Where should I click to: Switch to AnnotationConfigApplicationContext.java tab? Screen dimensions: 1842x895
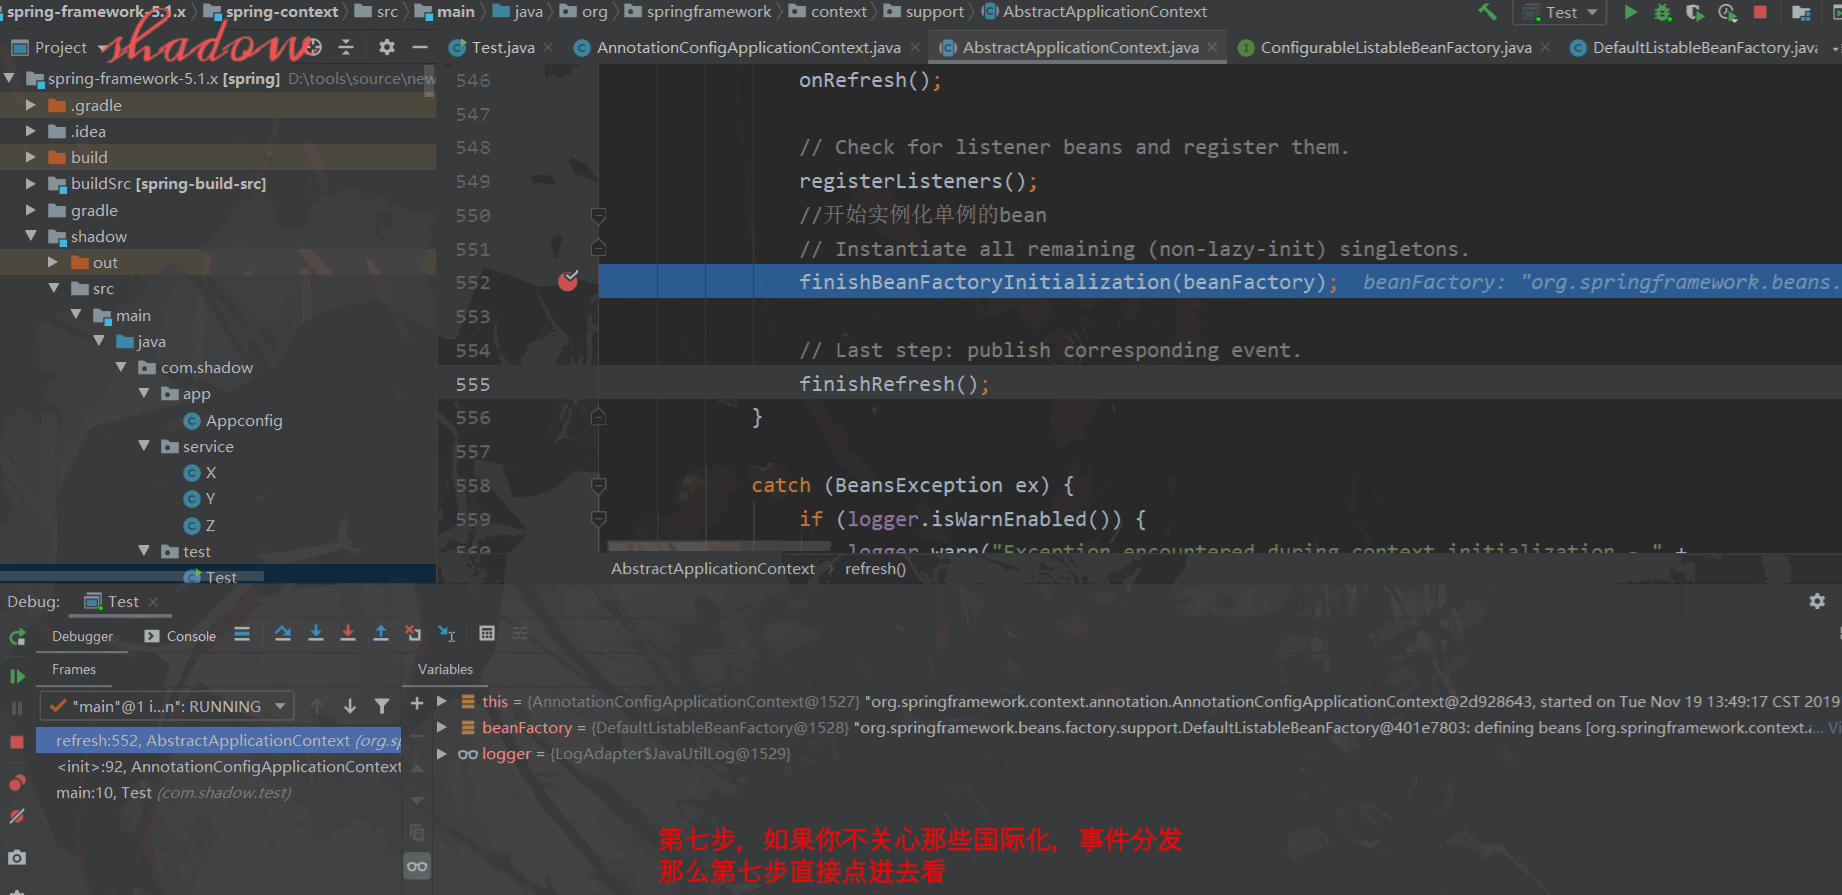[748, 47]
